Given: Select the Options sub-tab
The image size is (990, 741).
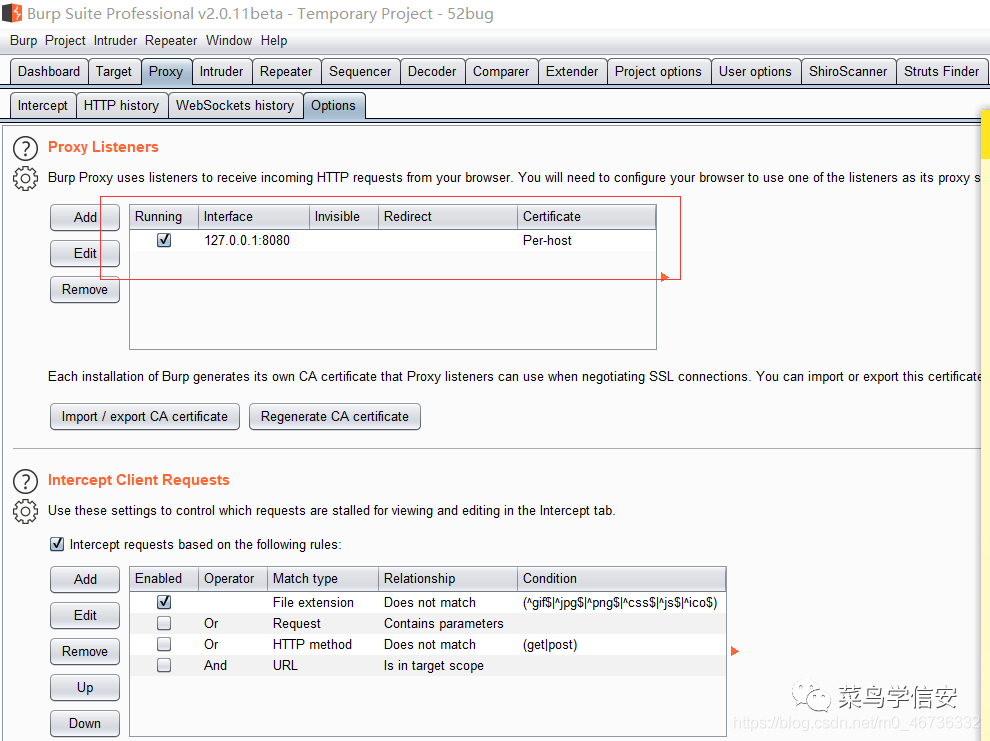Looking at the screenshot, I should pyautogui.click(x=333, y=105).
